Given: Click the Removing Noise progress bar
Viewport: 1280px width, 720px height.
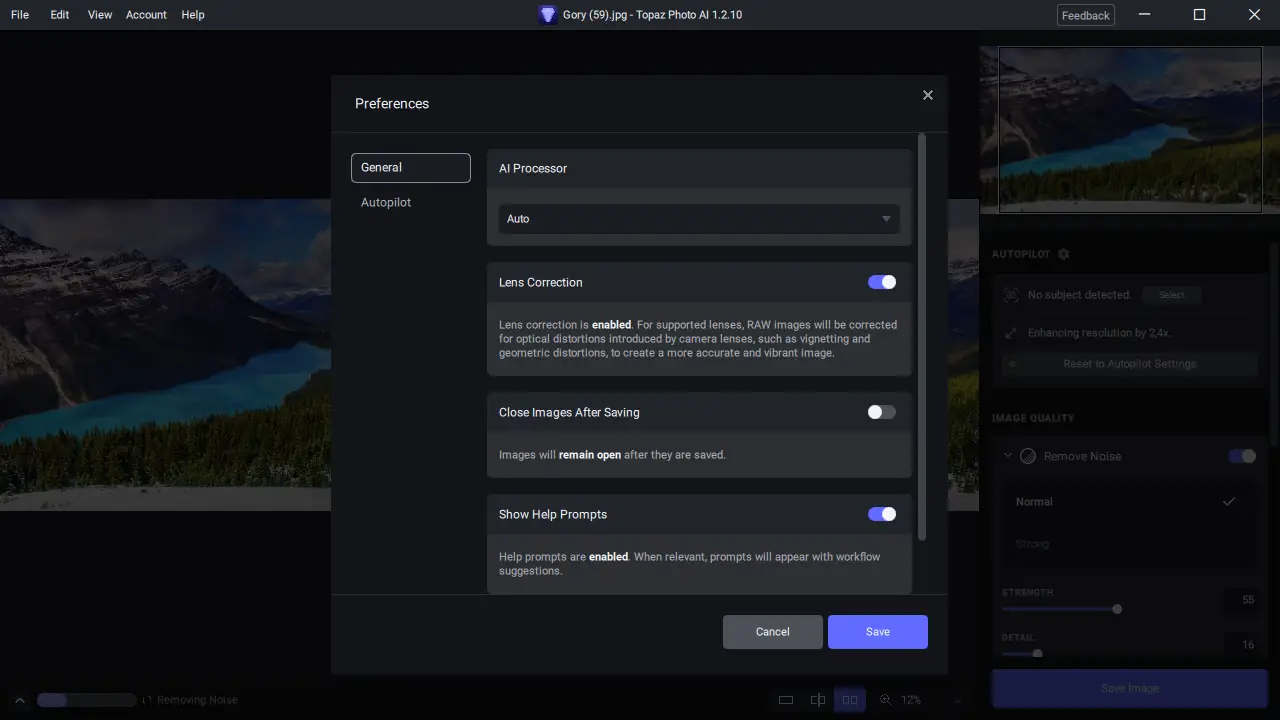Looking at the screenshot, I should 86,700.
